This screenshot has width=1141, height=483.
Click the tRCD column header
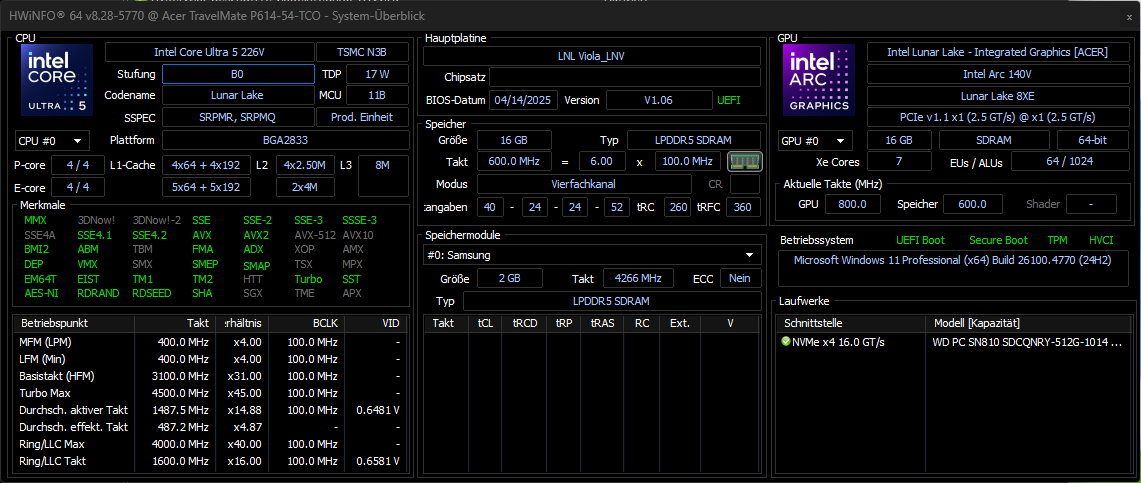click(525, 323)
